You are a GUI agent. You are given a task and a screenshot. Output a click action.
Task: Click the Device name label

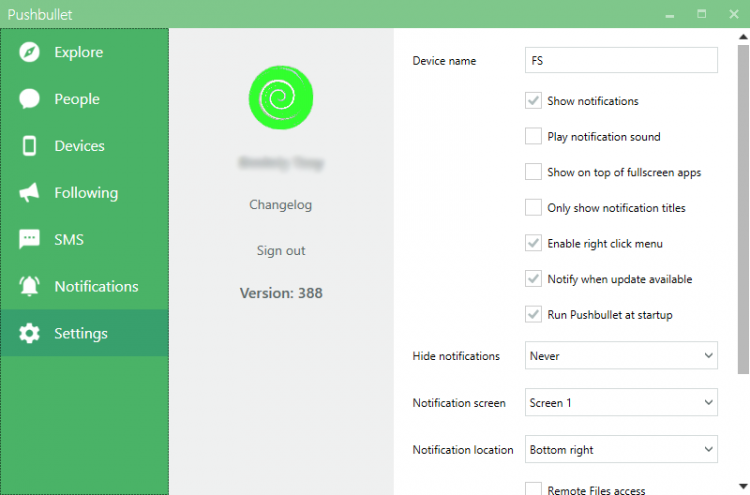tap(444, 61)
